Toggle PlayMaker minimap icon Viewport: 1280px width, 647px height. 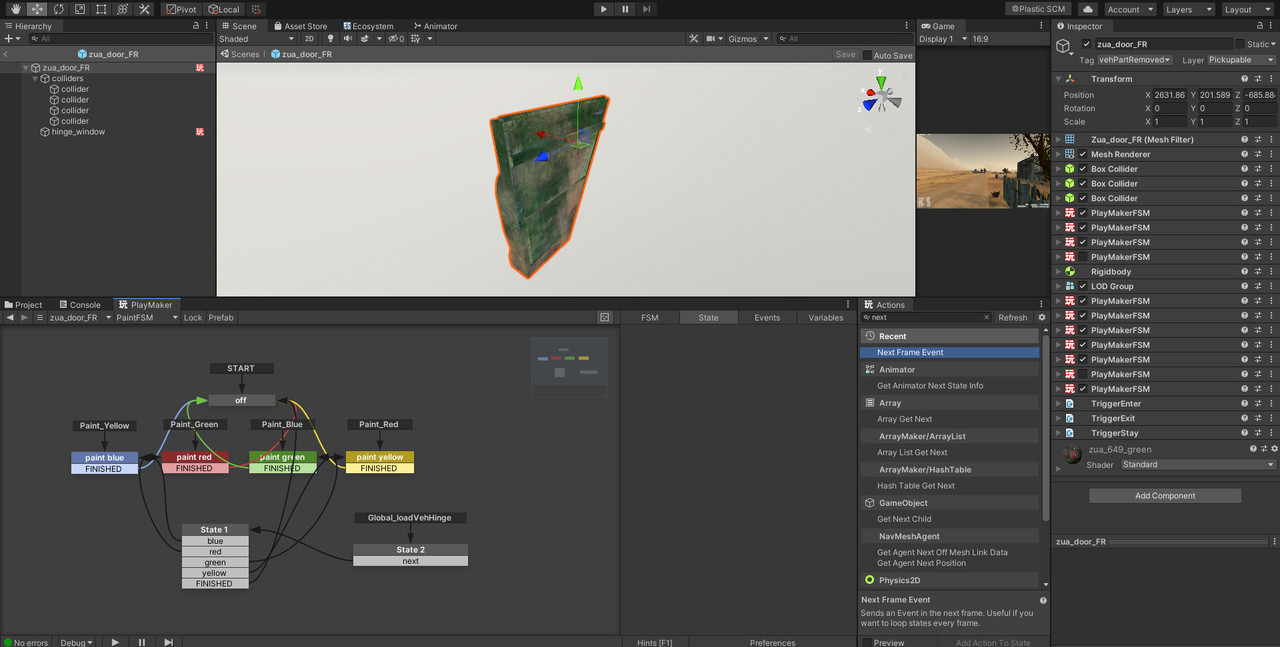click(x=605, y=317)
